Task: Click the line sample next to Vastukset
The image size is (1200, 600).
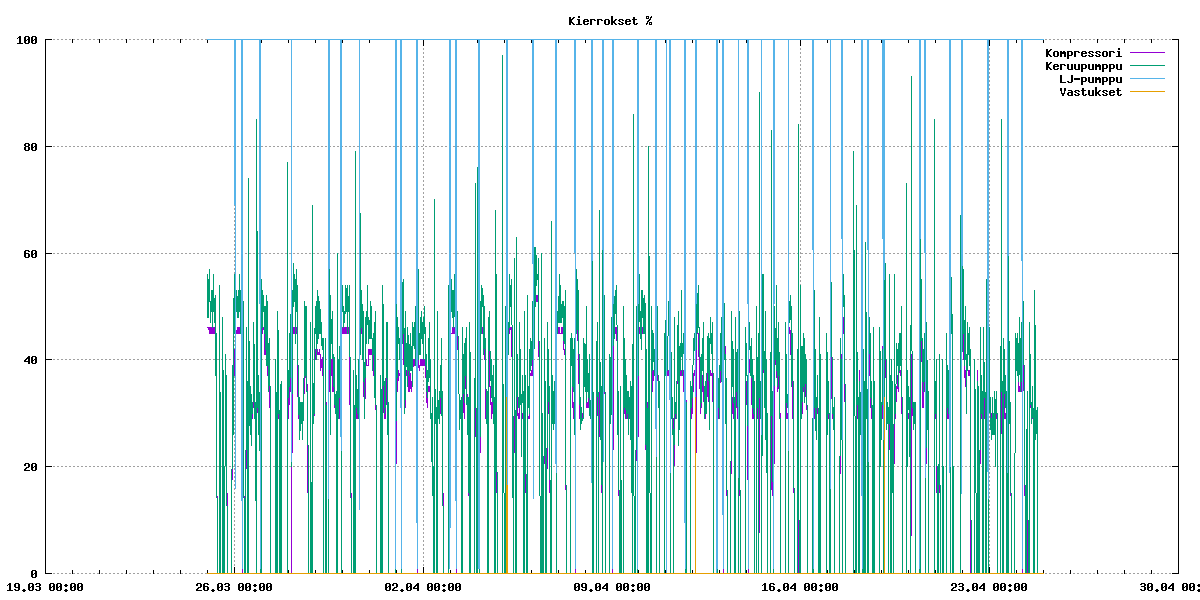Action: [1147, 92]
